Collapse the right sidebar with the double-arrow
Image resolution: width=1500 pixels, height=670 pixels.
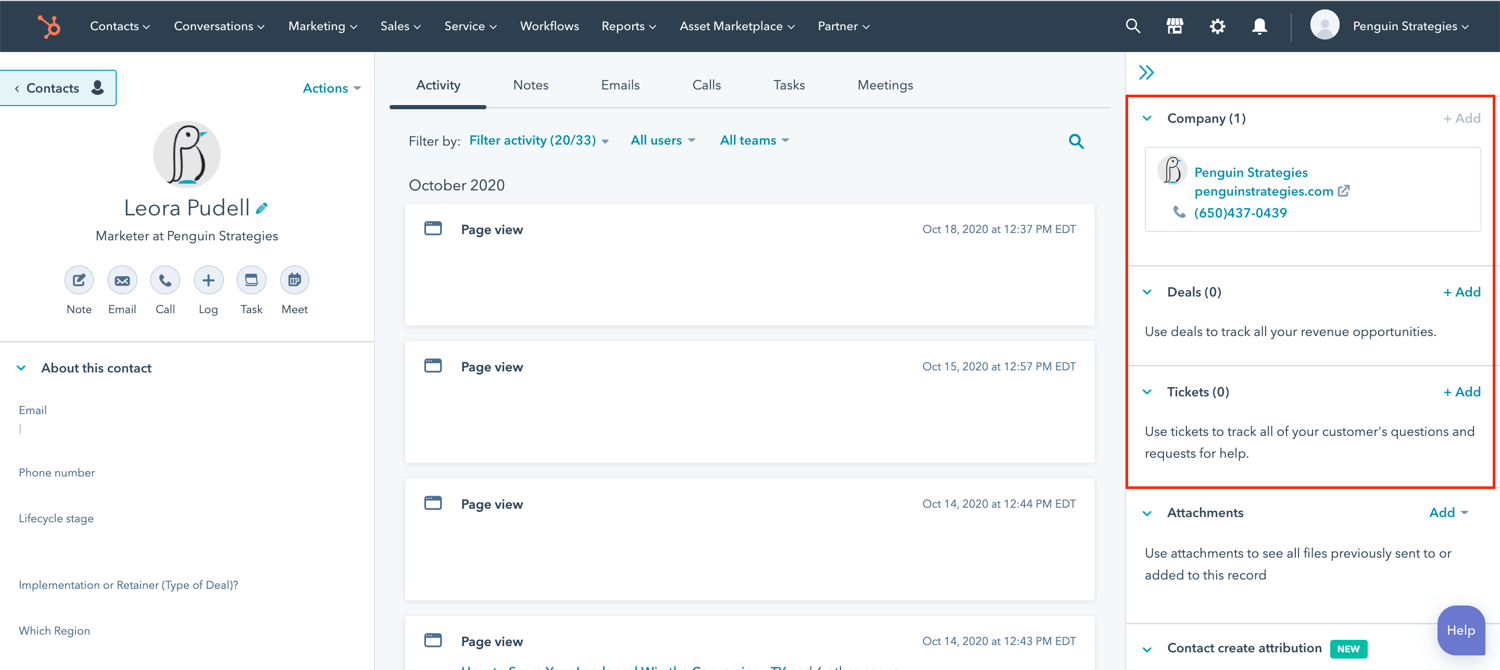(1146, 71)
